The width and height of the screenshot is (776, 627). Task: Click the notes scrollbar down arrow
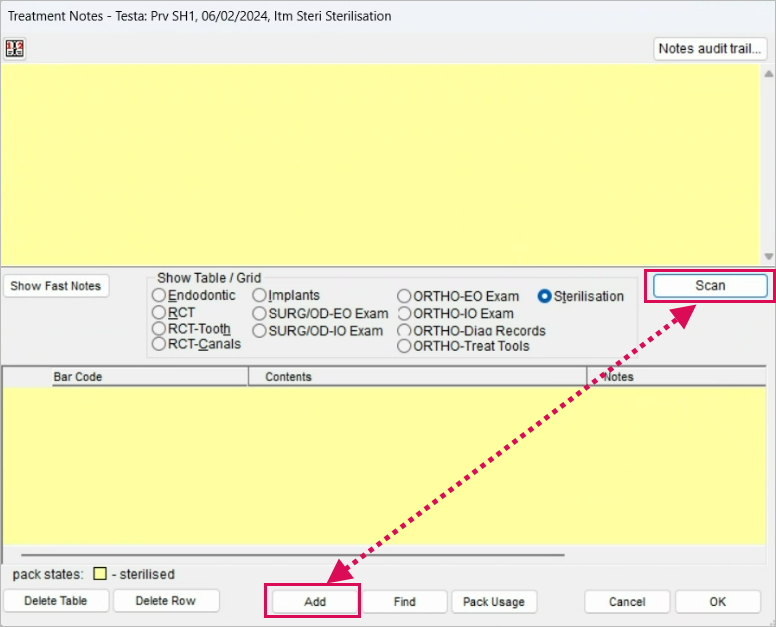click(x=768, y=256)
